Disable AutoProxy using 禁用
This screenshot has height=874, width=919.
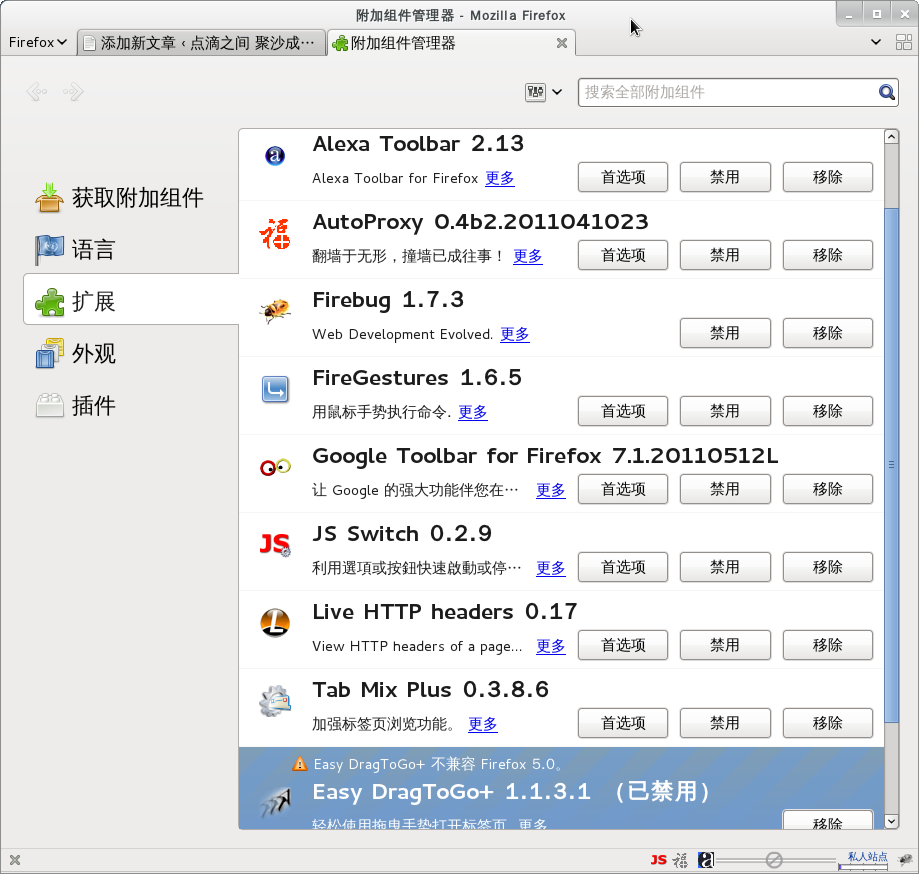tap(725, 255)
